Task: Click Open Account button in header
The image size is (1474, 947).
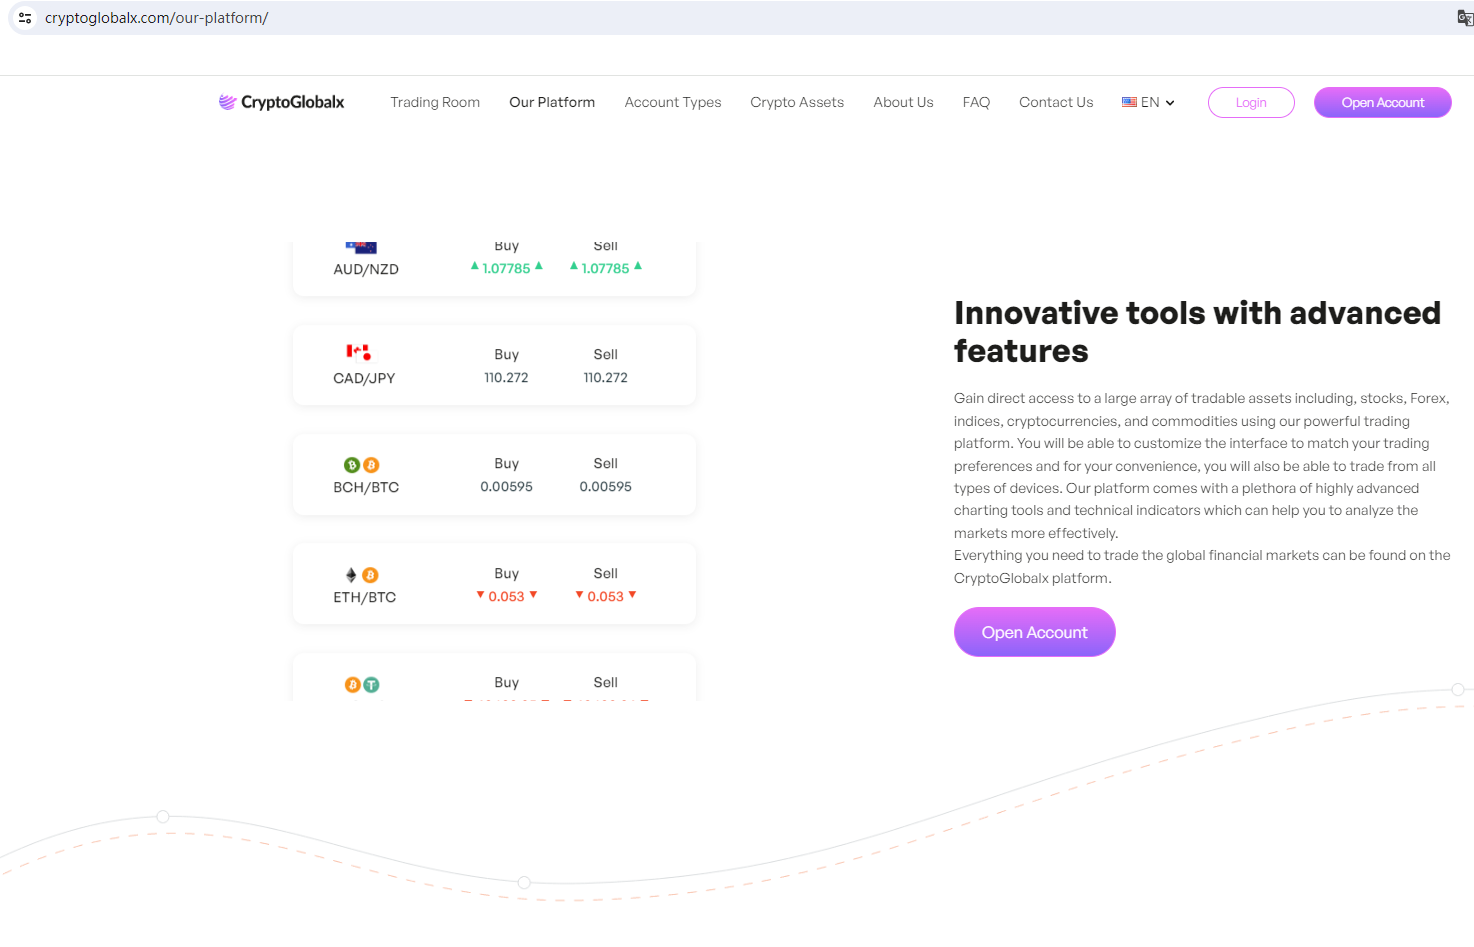Action: point(1382,102)
